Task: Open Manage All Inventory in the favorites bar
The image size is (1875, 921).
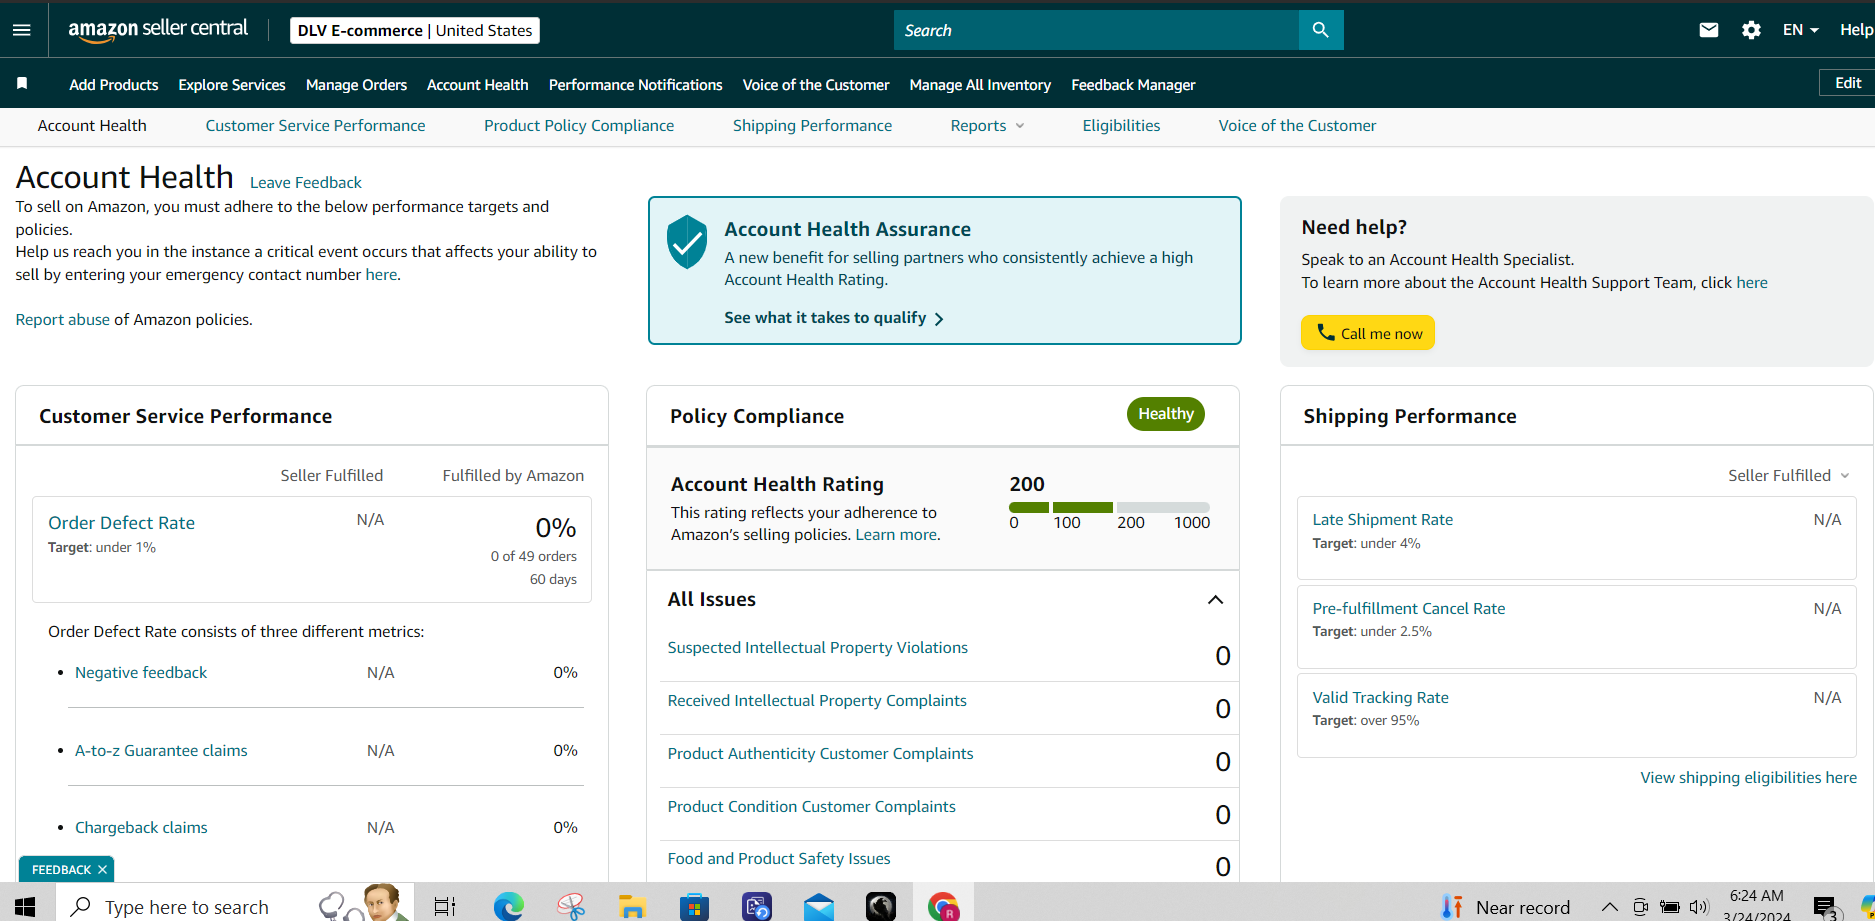Action: point(980,85)
